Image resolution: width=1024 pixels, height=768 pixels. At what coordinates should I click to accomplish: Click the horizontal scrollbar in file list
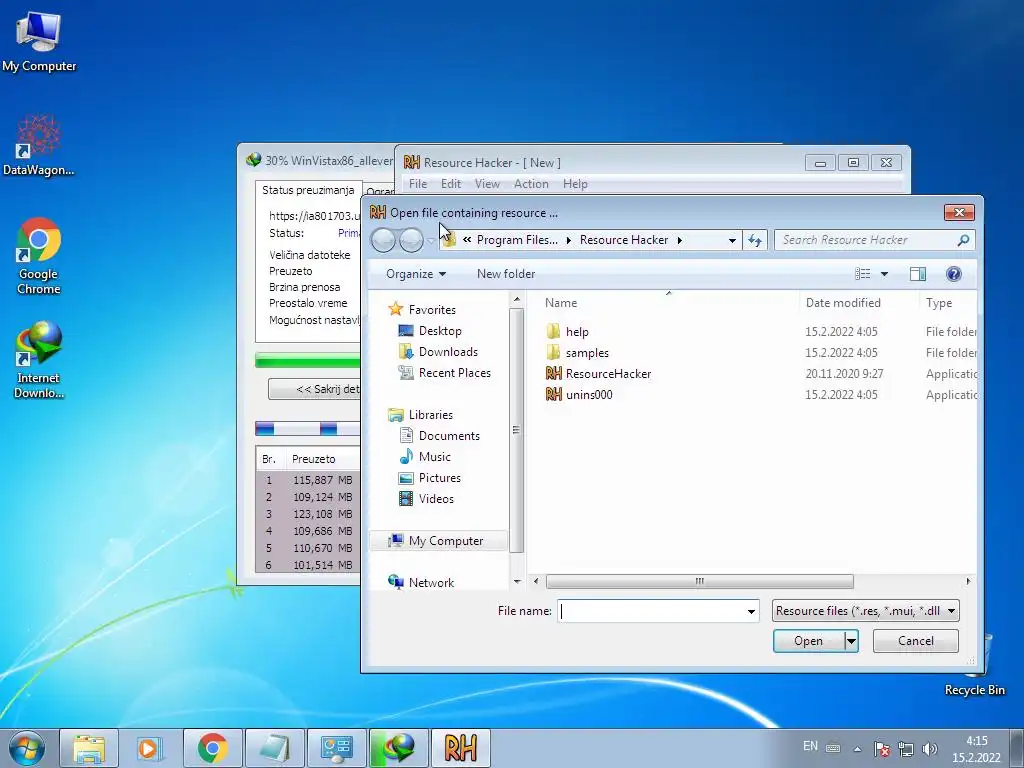click(x=699, y=581)
